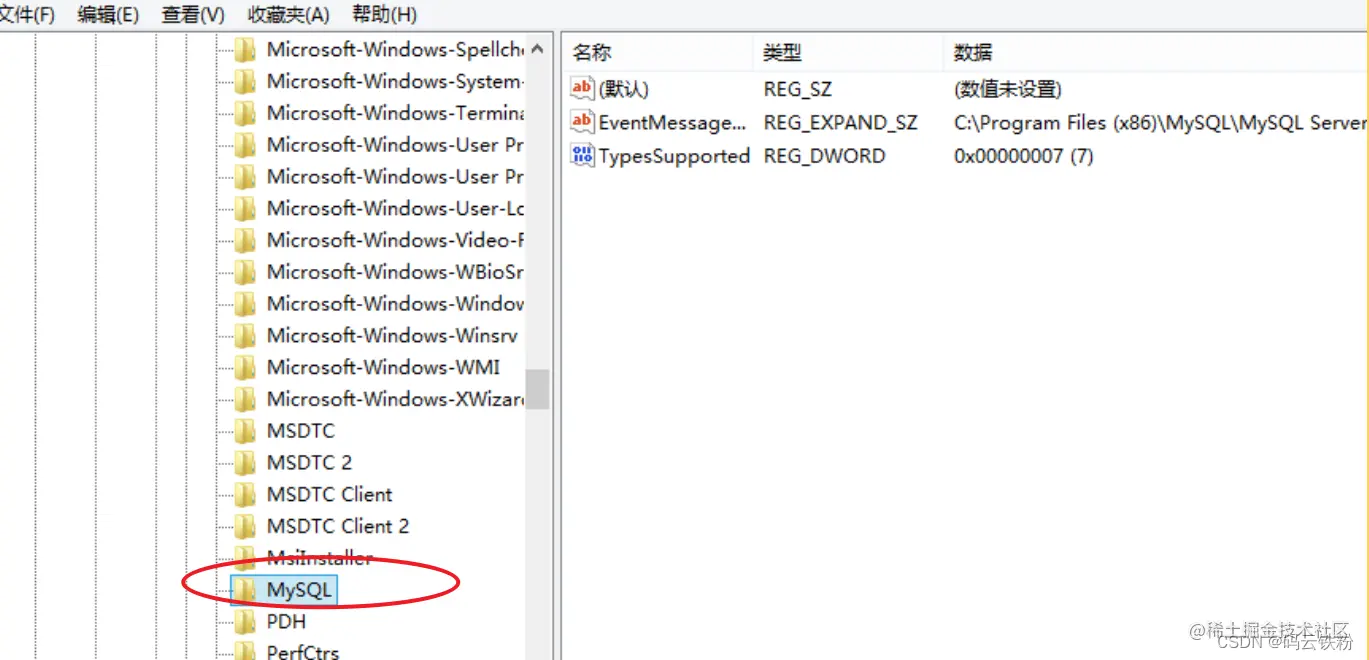1369x660 pixels.
Task: Open the 文件(F) menu
Action: click(27, 14)
